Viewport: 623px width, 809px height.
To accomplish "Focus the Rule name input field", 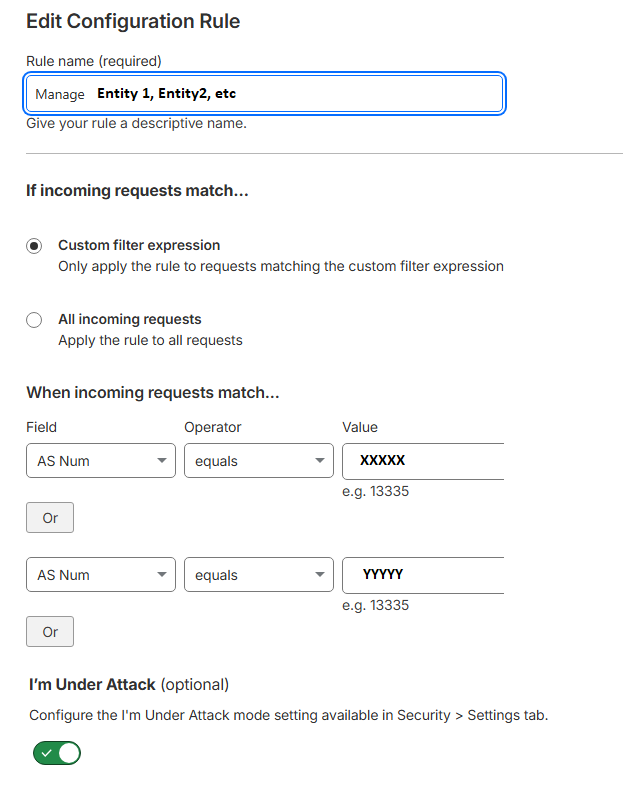I will click(265, 94).
